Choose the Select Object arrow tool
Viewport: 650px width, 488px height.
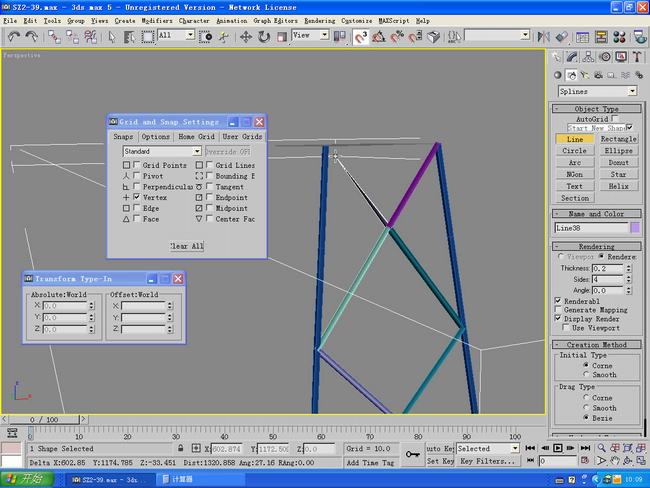[x=111, y=37]
